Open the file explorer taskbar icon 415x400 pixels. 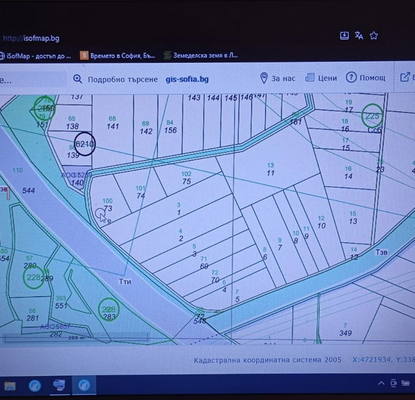click(10, 386)
